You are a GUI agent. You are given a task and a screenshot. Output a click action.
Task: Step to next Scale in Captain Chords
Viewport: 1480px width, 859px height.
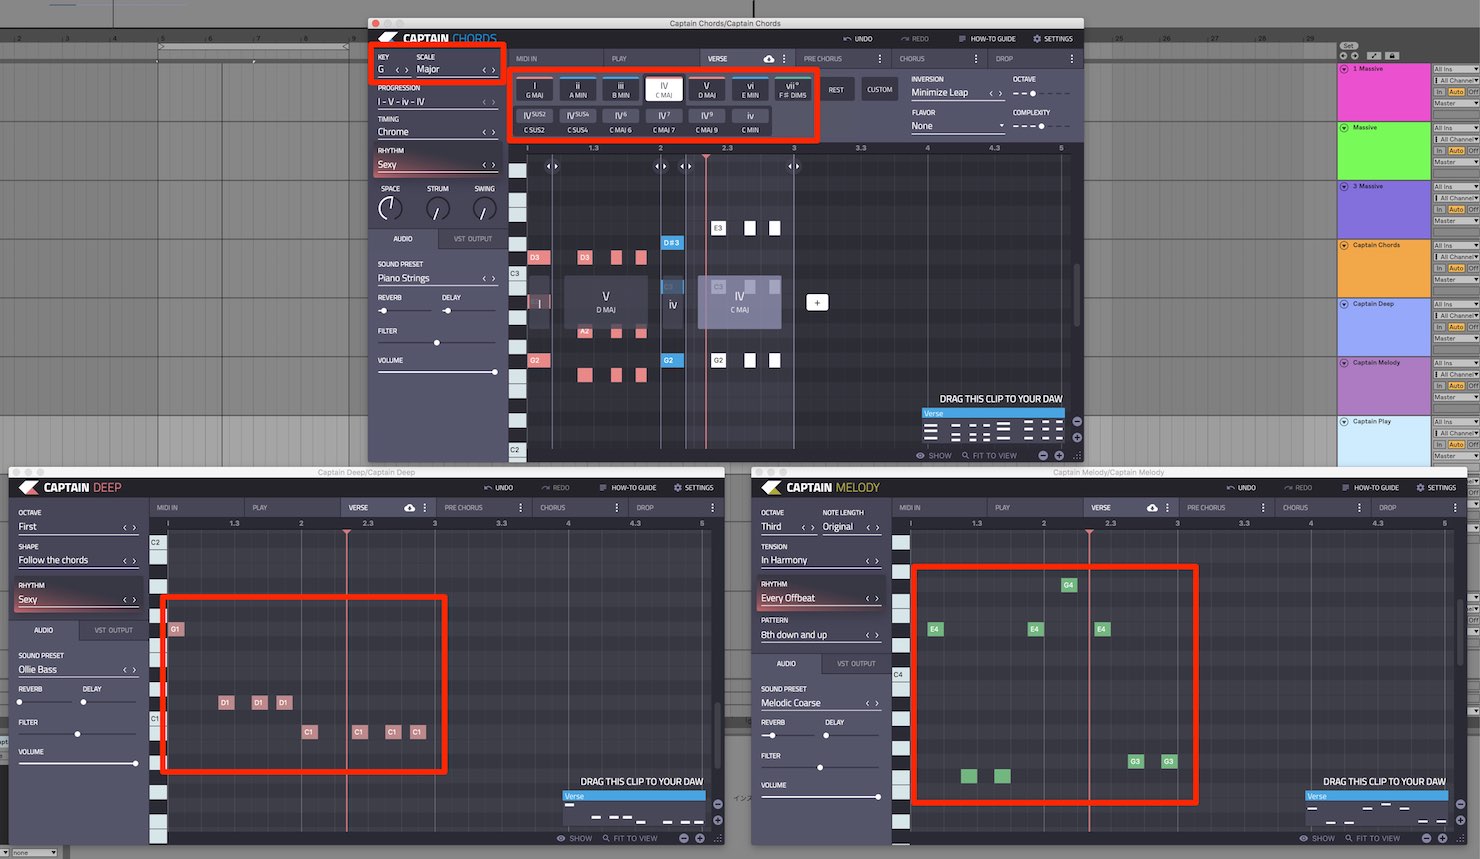click(494, 70)
